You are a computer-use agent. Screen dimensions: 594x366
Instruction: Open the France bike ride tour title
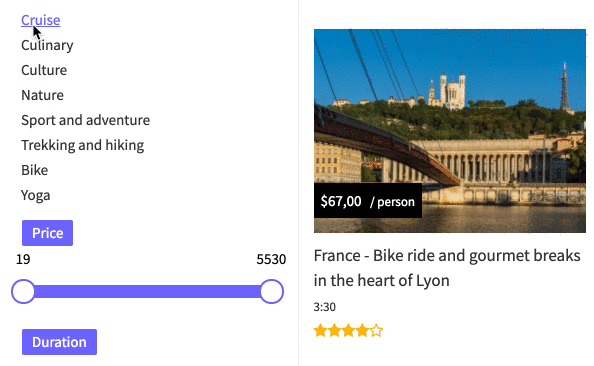(447, 268)
